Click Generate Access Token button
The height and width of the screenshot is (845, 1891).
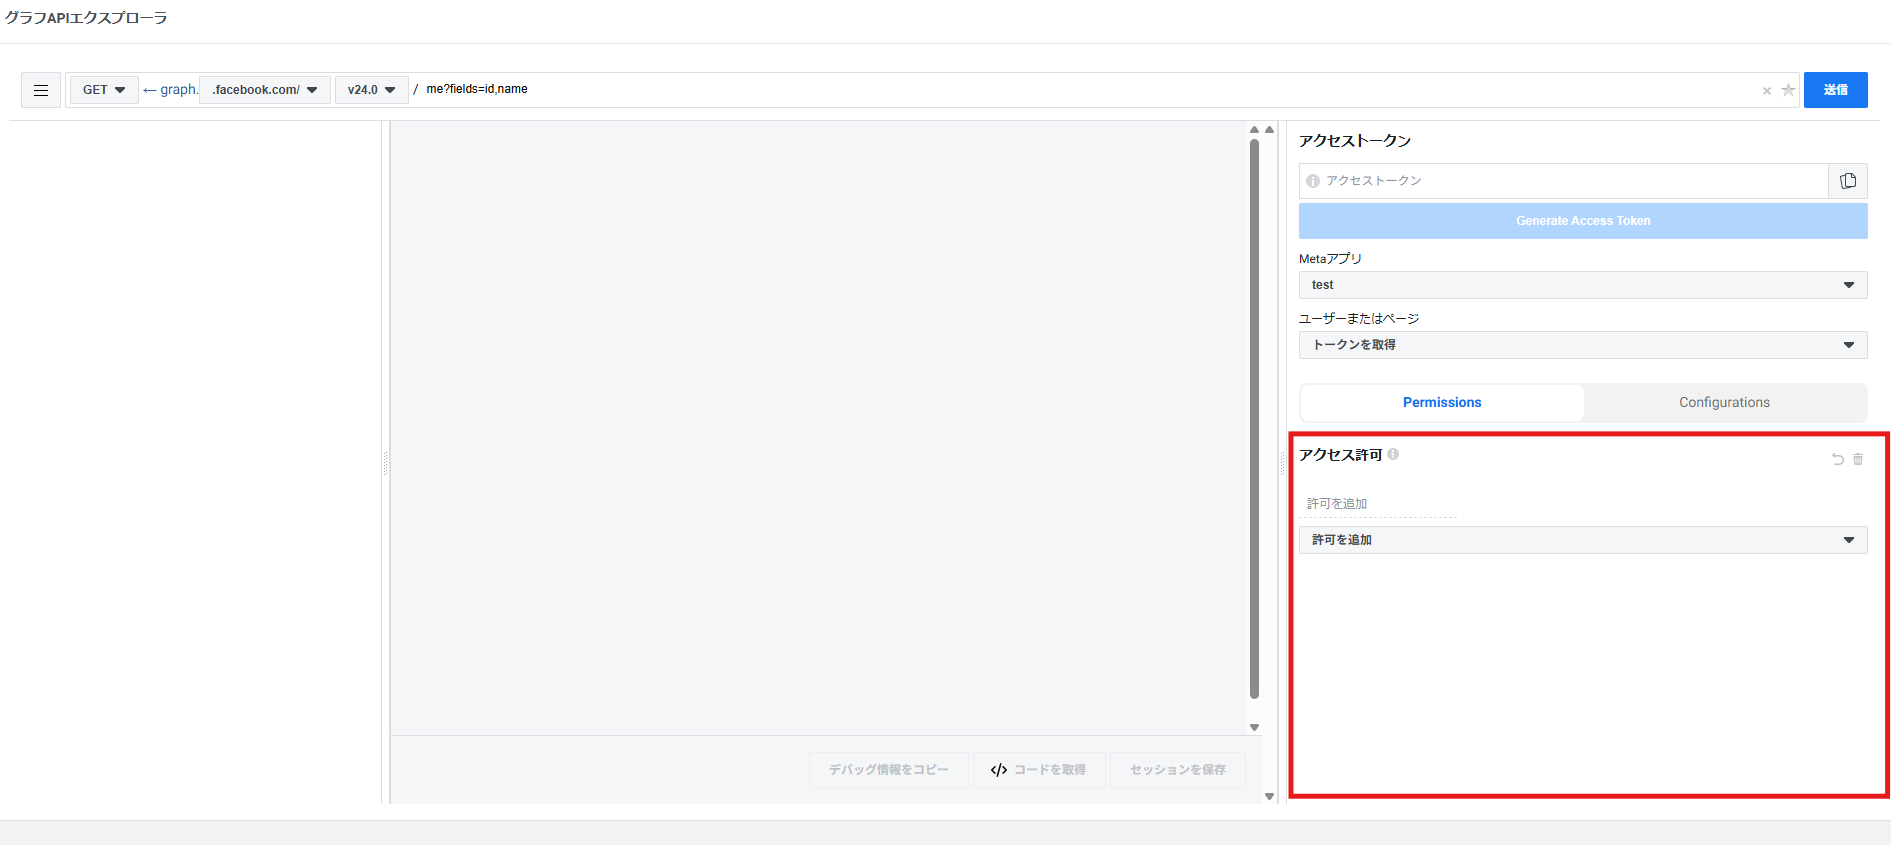pyautogui.click(x=1583, y=221)
